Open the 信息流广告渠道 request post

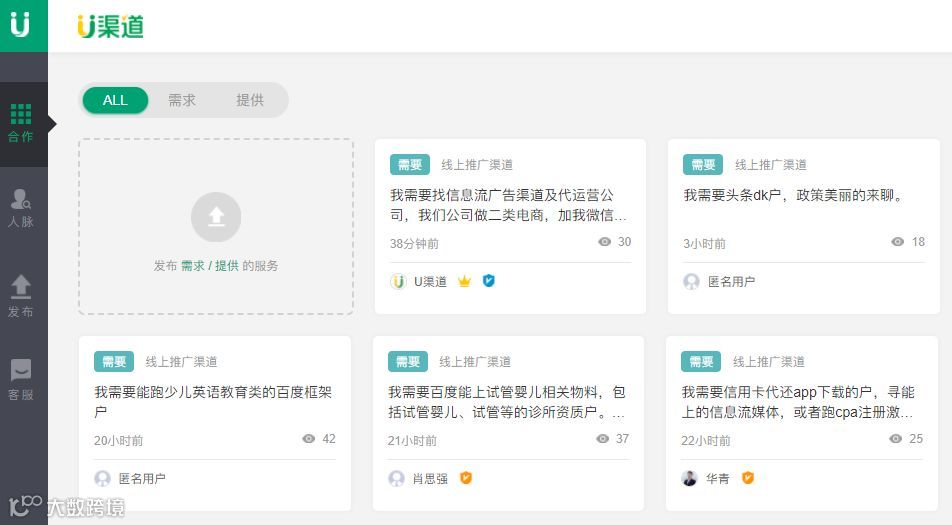(509, 205)
